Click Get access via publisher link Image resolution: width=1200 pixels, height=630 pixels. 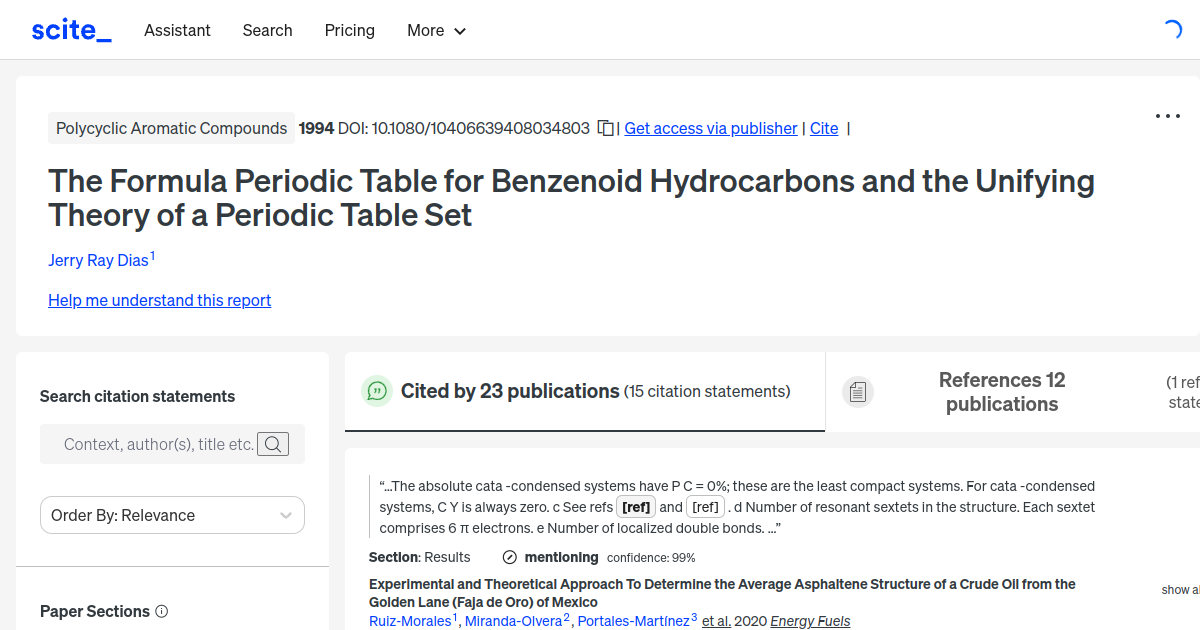[710, 128]
